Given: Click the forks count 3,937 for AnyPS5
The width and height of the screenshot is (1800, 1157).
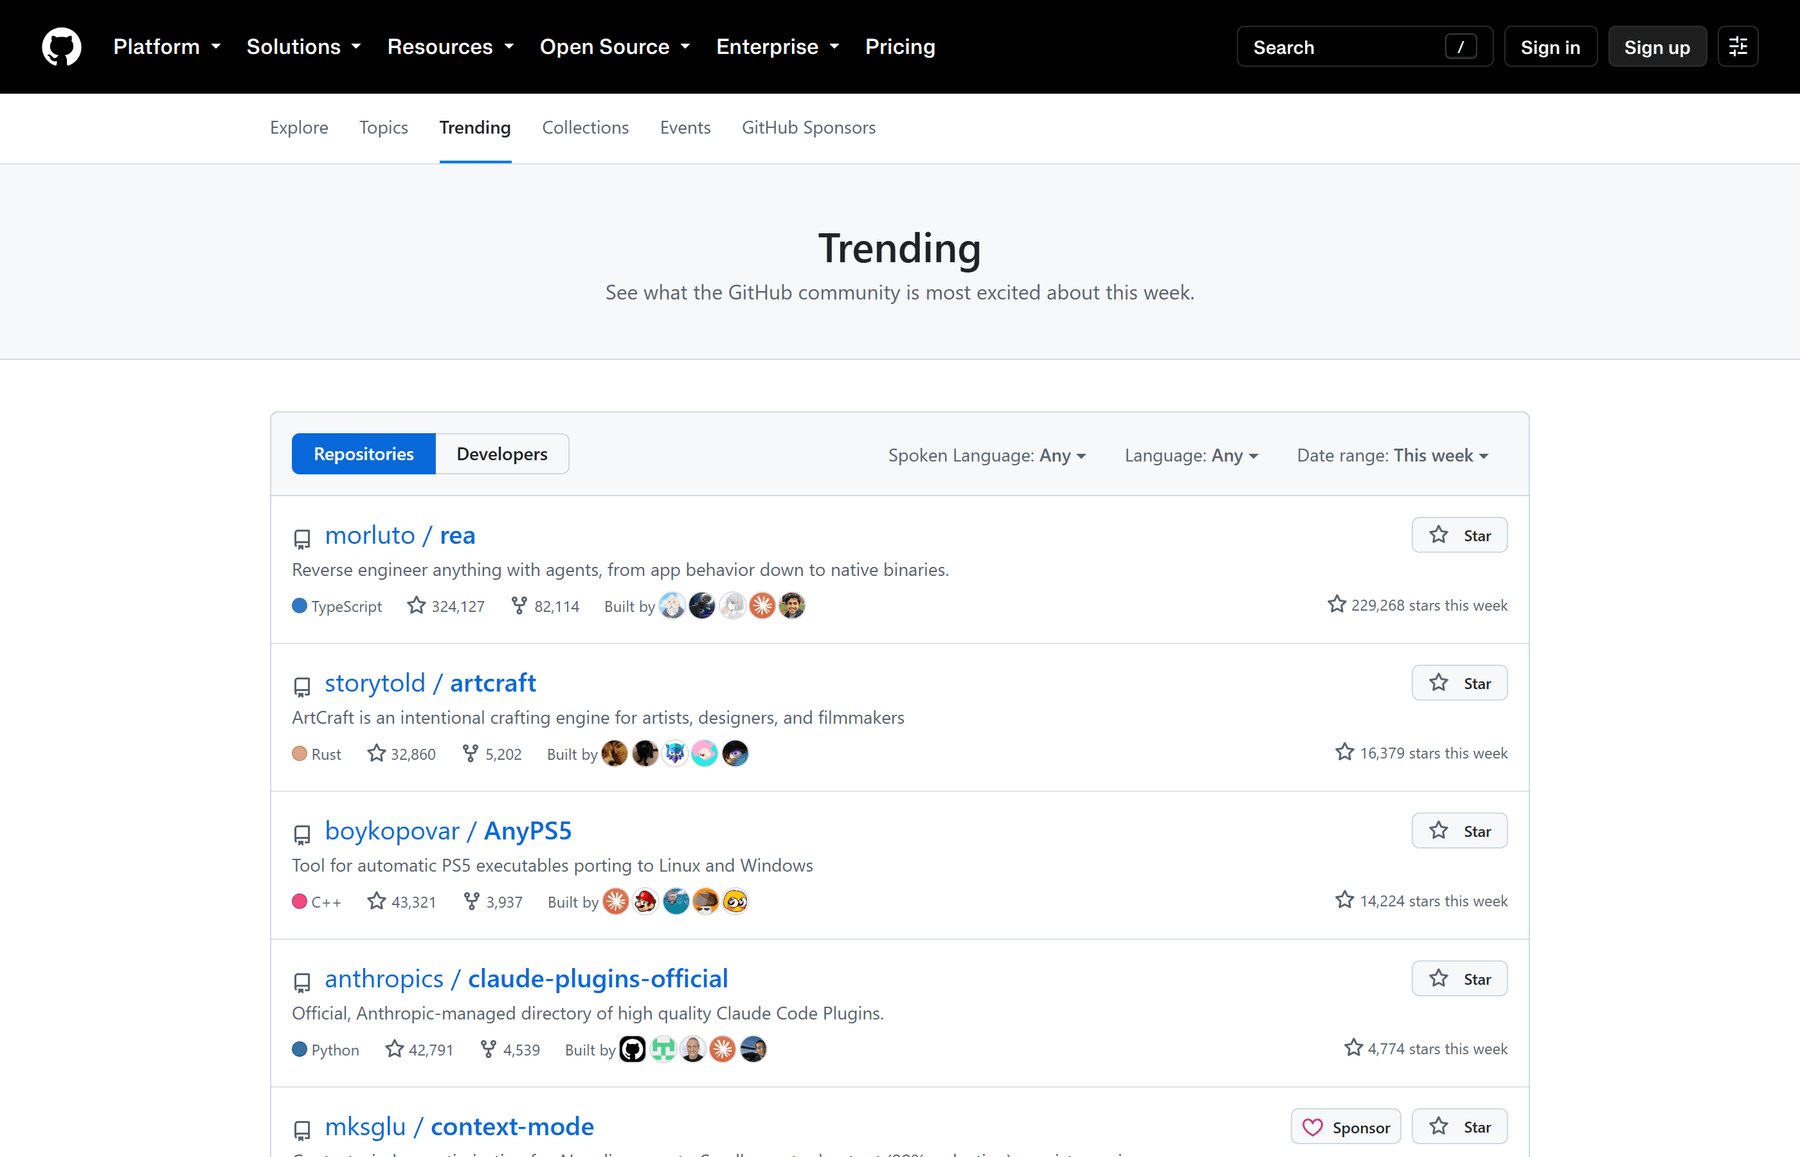Looking at the screenshot, I should [x=493, y=902].
